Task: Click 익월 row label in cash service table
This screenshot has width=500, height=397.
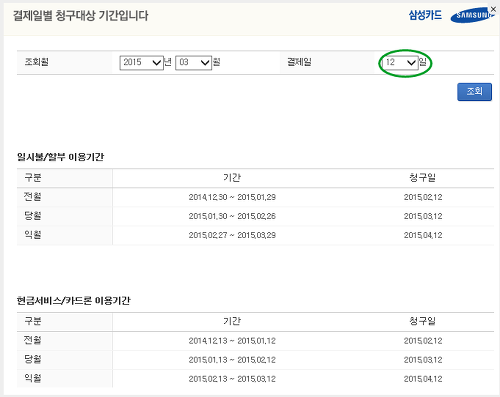Action: pos(33,378)
